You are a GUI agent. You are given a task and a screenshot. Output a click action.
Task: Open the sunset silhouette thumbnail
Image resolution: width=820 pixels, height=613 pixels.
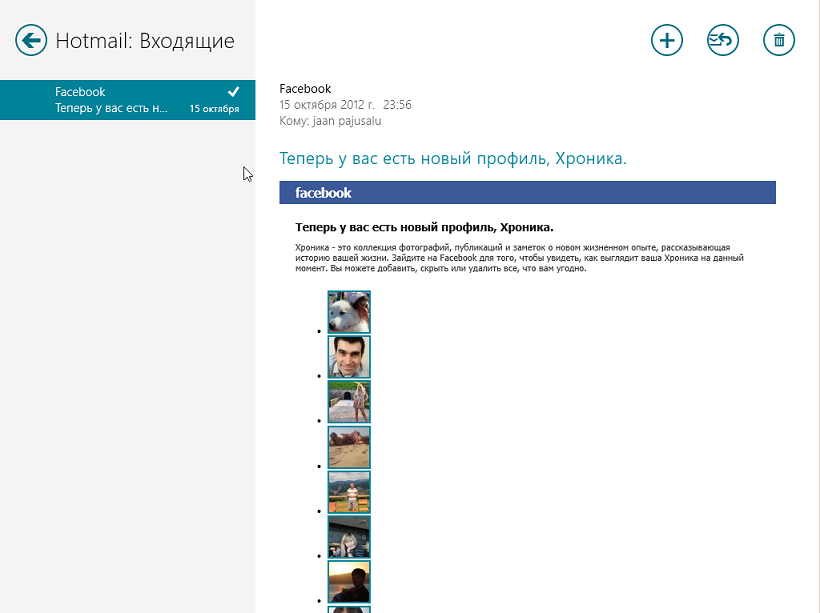349,582
